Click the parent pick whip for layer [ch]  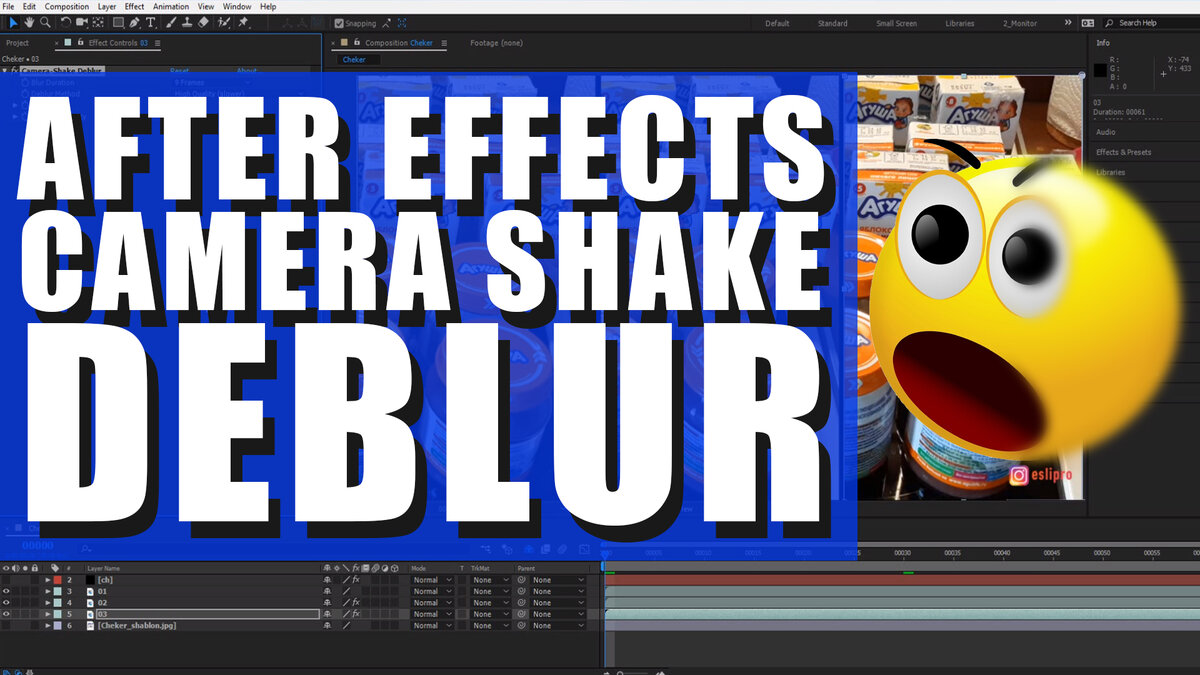pyautogui.click(x=522, y=580)
